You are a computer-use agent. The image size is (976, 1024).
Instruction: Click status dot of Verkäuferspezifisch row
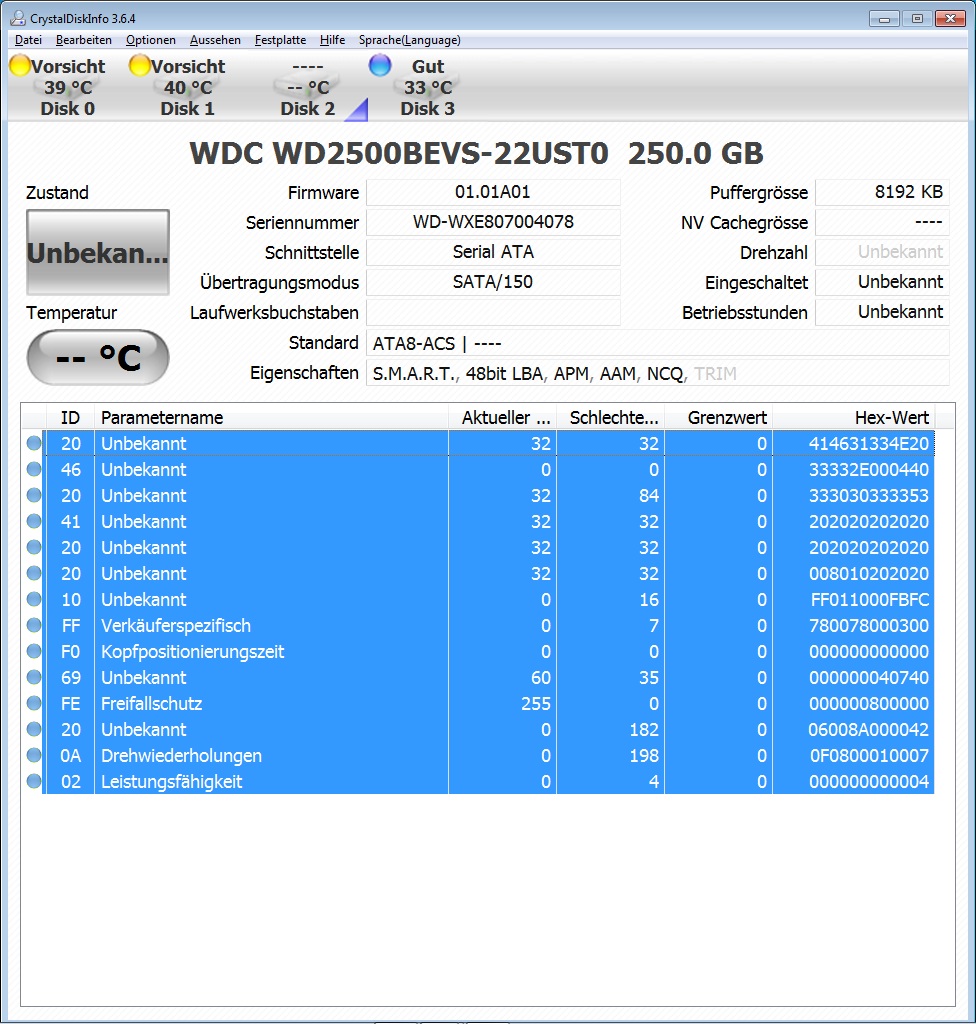pos(34,626)
